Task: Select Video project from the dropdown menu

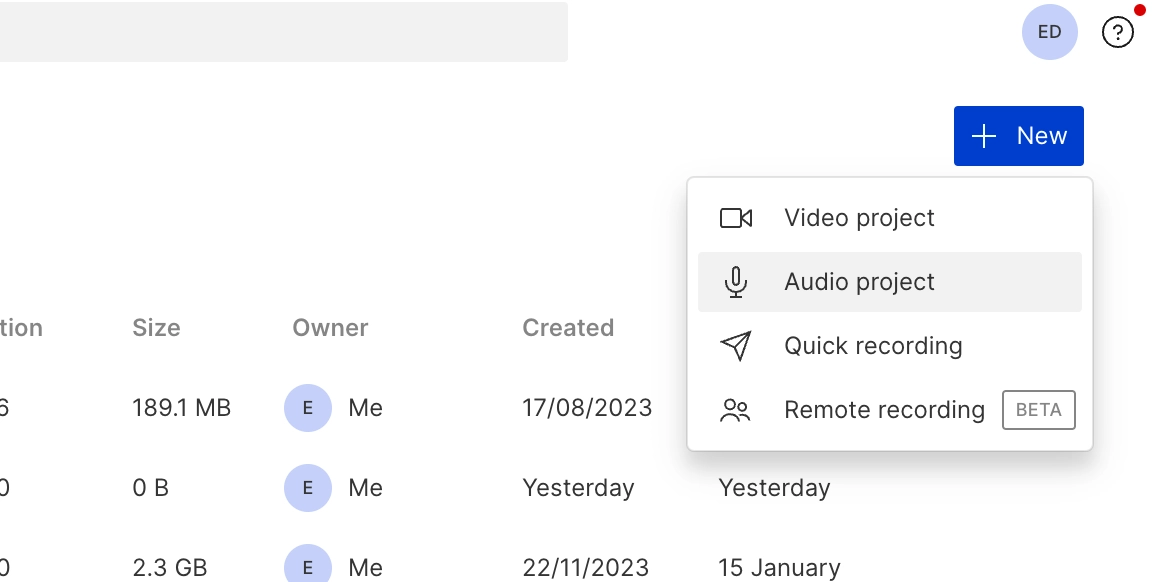Action: pos(859,217)
